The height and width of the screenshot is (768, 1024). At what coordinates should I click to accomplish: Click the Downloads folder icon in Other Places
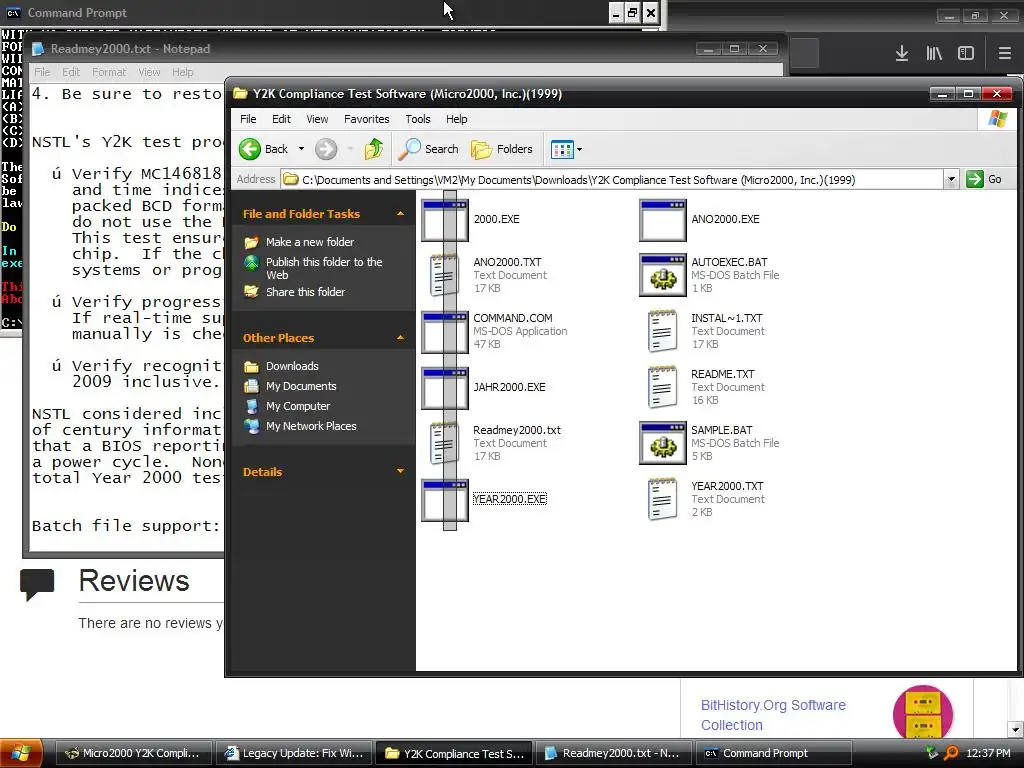251,366
